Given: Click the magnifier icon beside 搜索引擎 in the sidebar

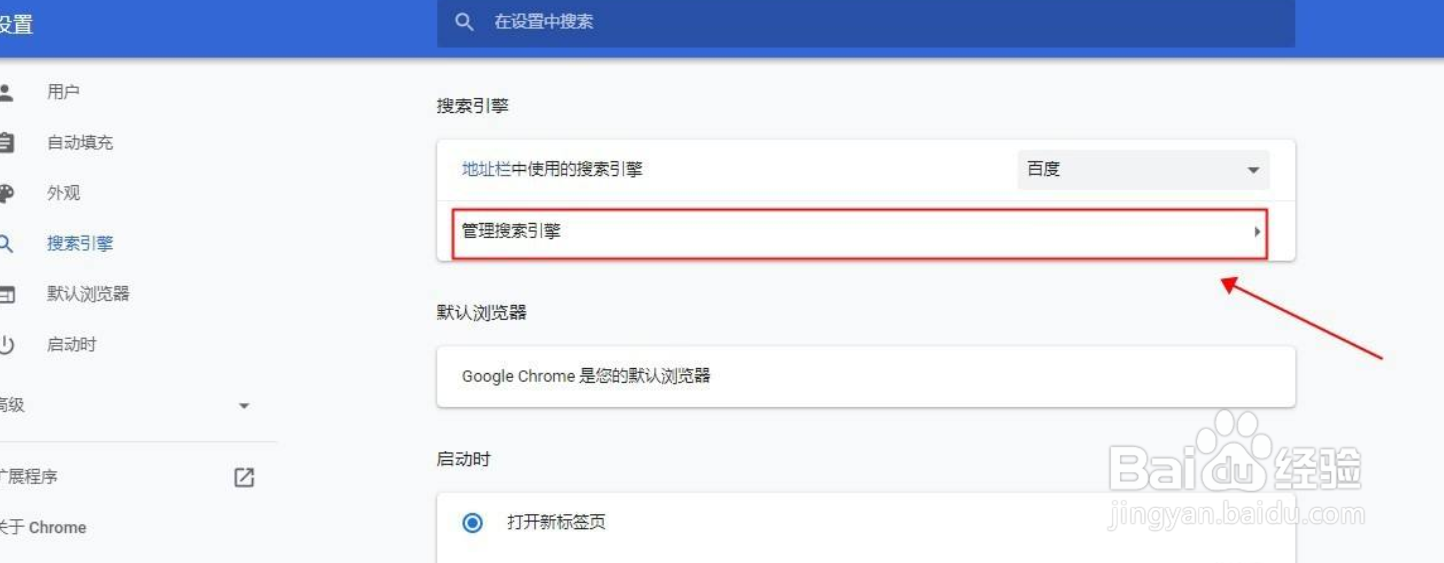Looking at the screenshot, I should [6, 243].
